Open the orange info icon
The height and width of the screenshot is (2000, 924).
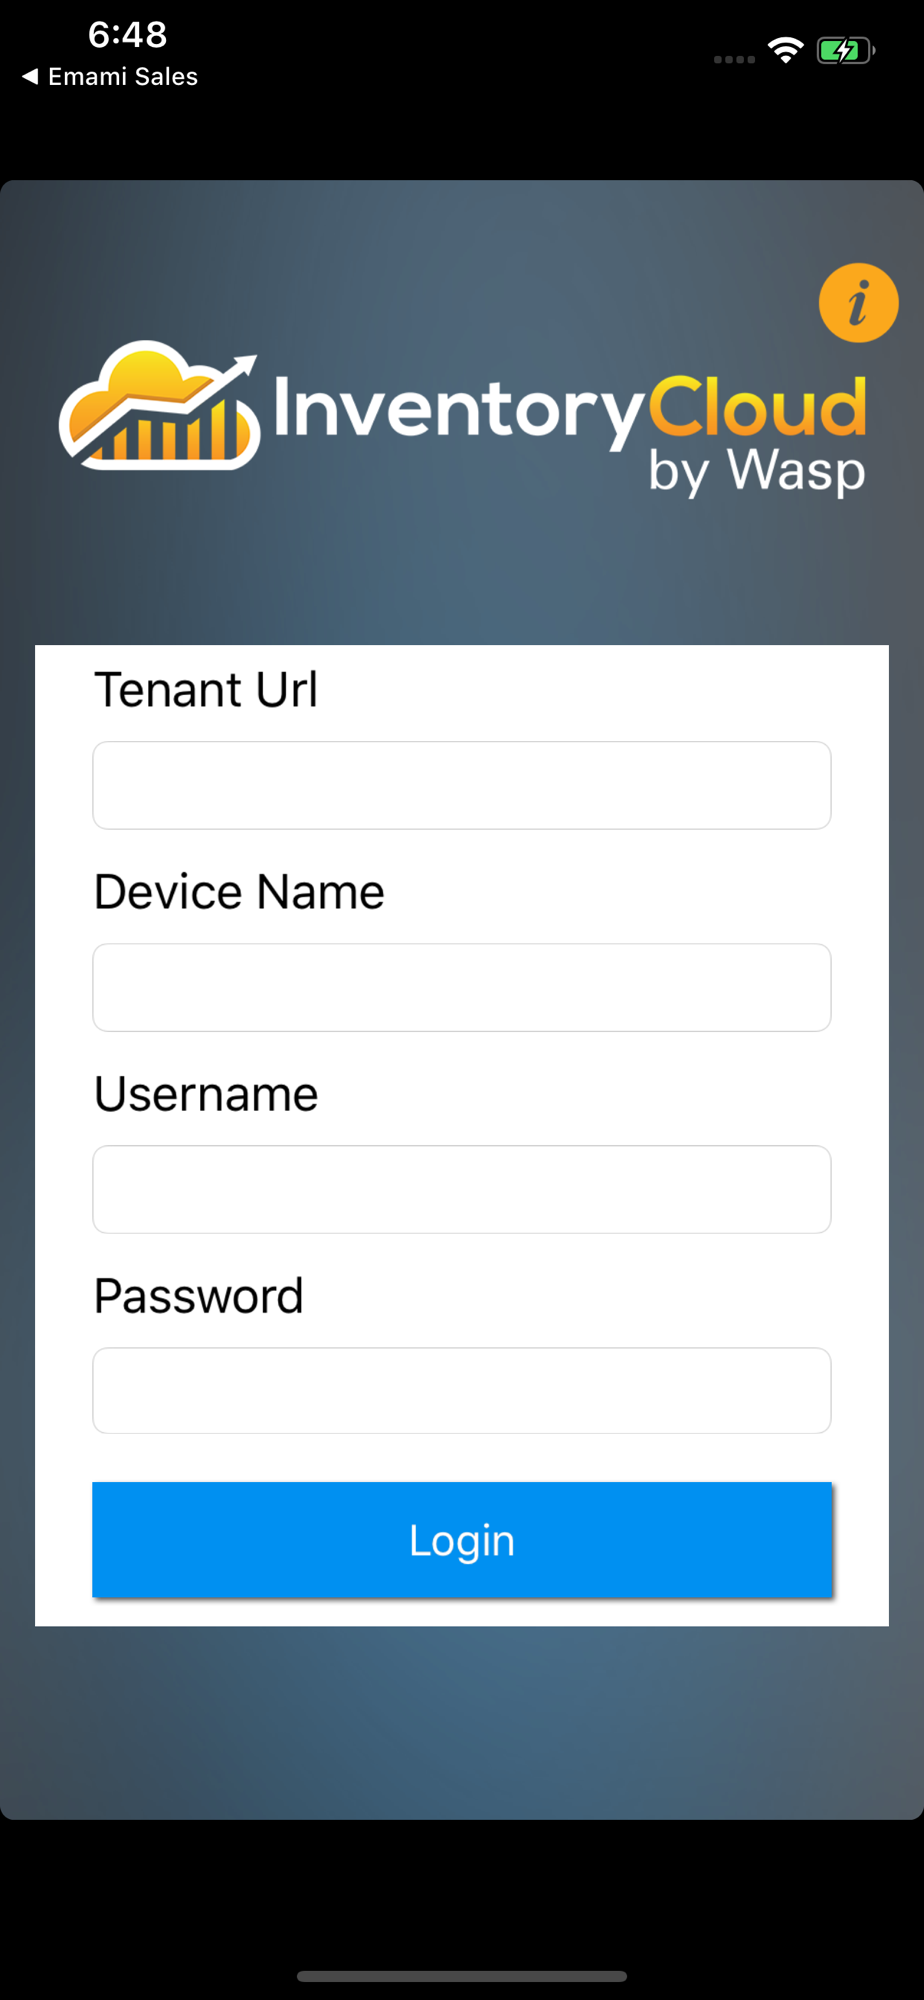[x=858, y=303]
